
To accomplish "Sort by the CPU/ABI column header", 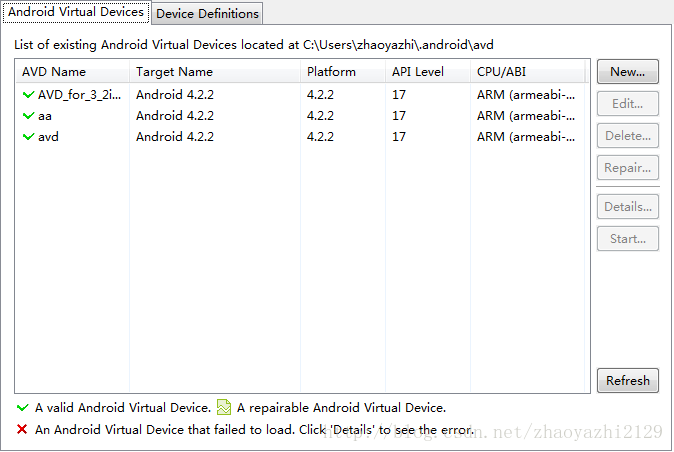I will tap(527, 71).
